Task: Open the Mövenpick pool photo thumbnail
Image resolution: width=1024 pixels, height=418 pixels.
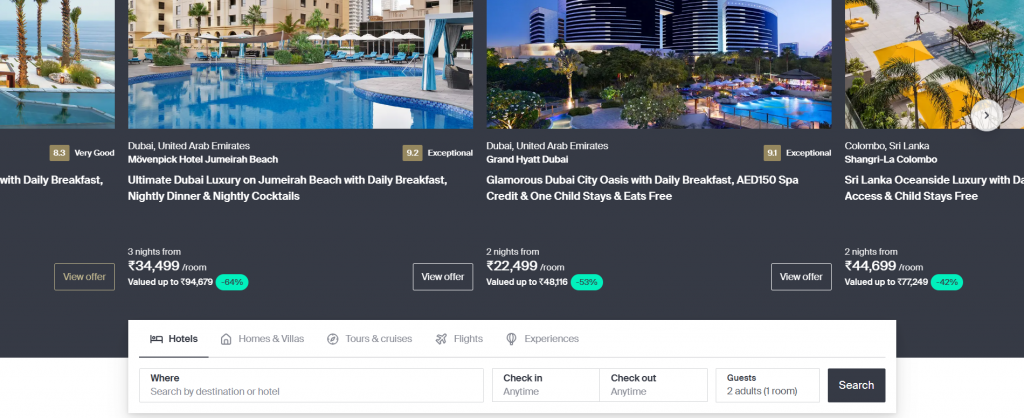Action: [x=300, y=64]
